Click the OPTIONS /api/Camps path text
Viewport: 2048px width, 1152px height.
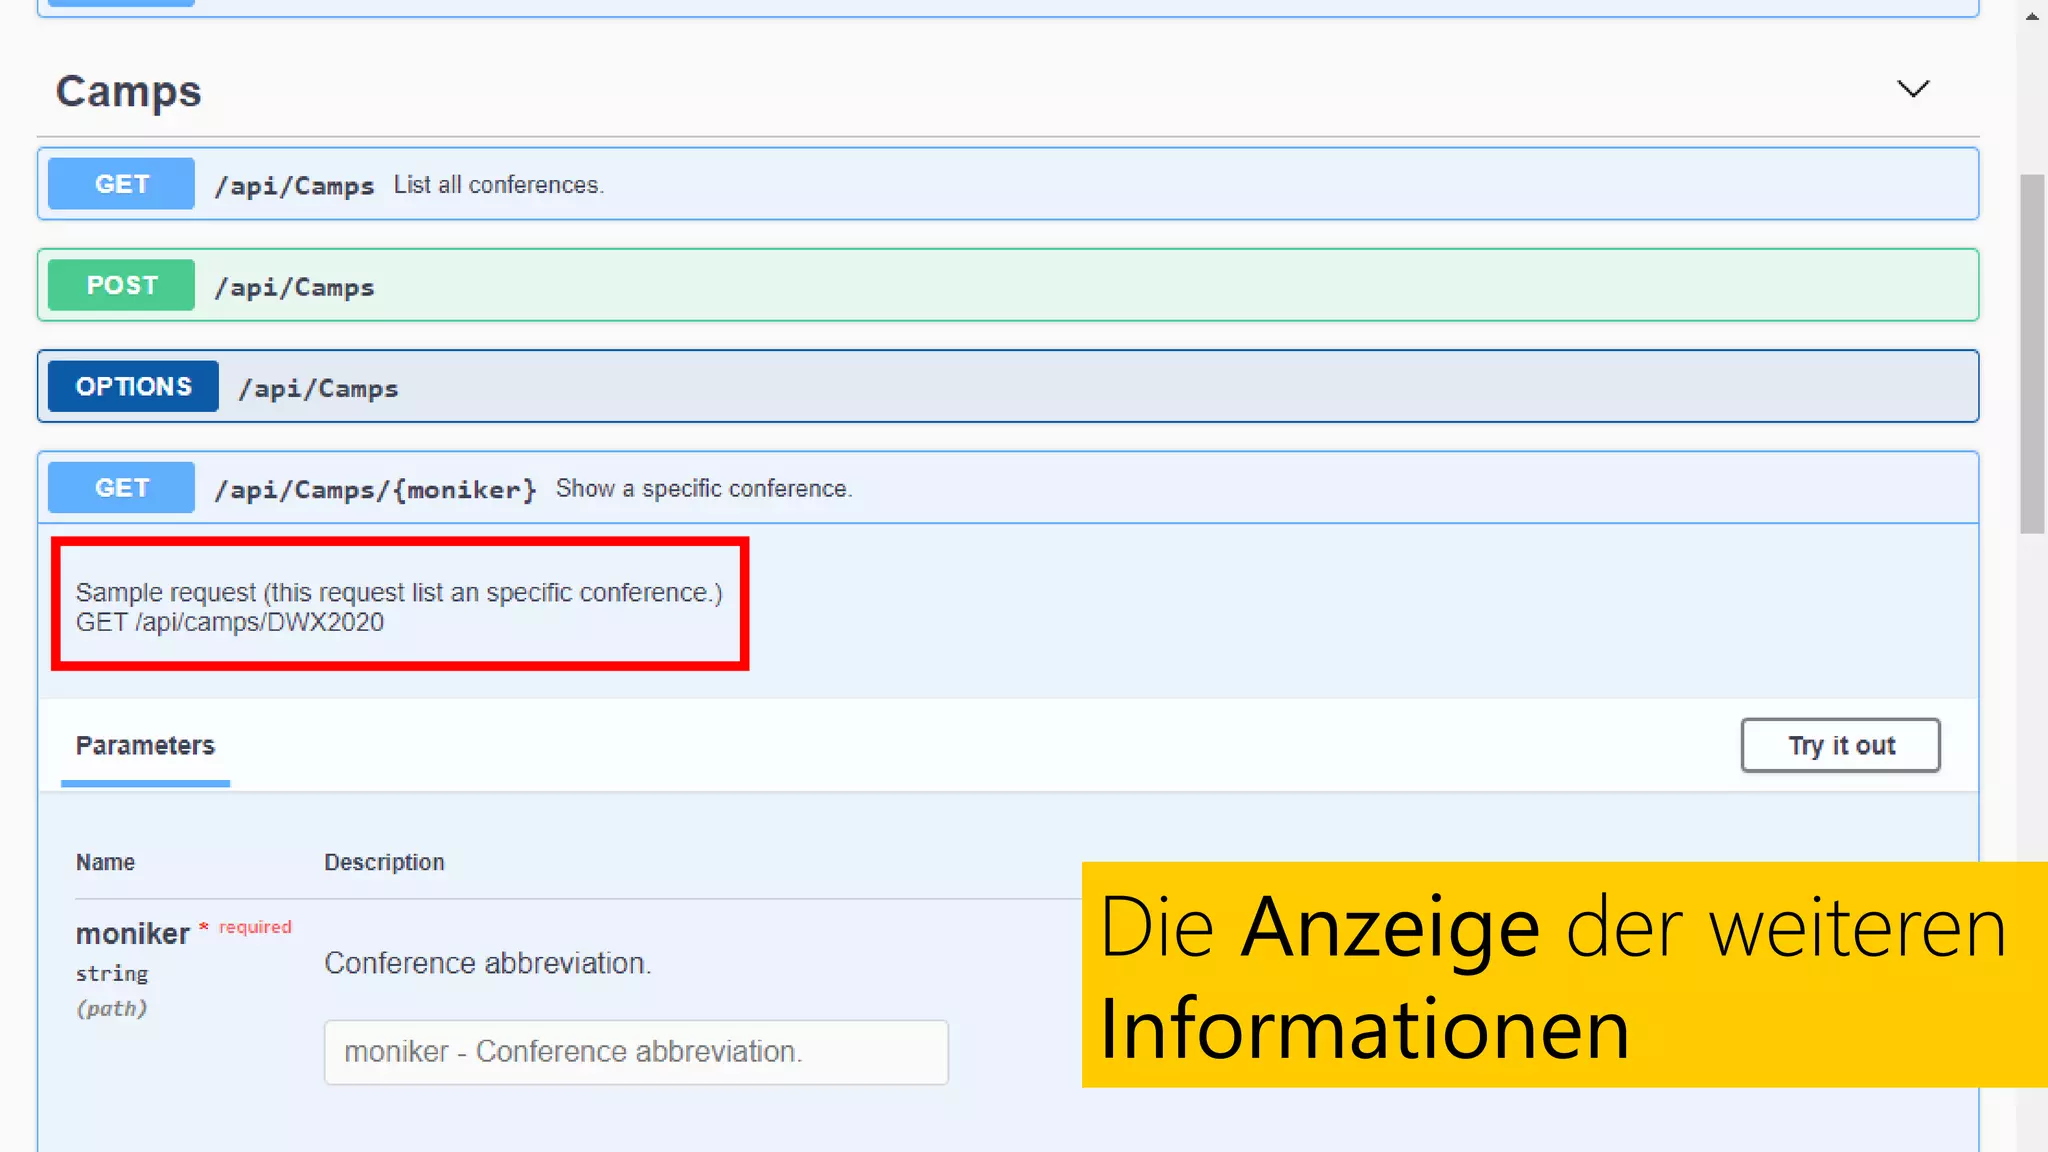point(318,388)
